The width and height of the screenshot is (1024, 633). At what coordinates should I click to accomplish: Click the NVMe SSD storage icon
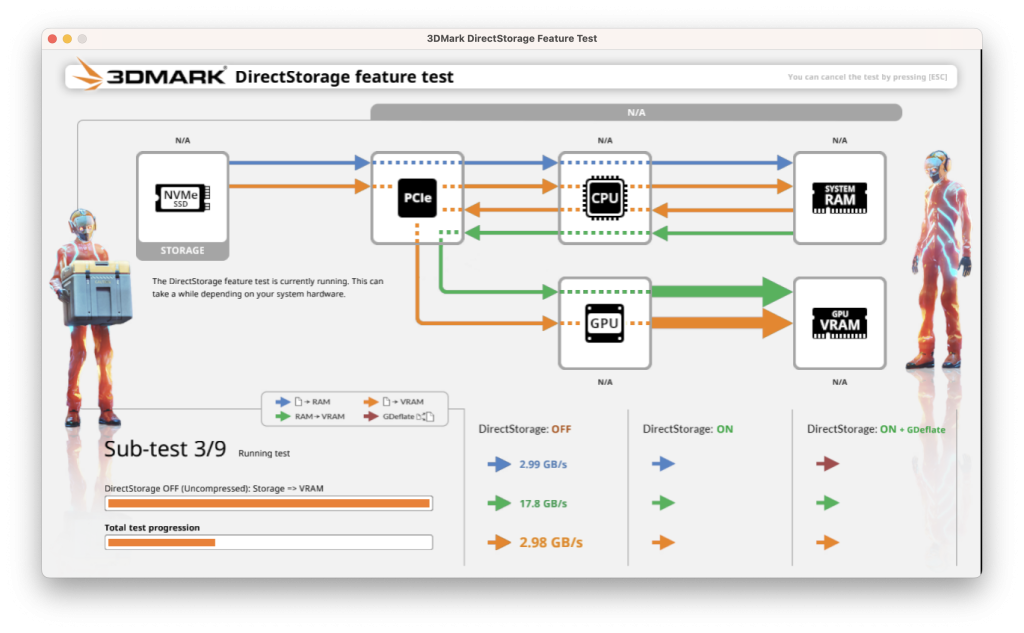click(x=182, y=197)
